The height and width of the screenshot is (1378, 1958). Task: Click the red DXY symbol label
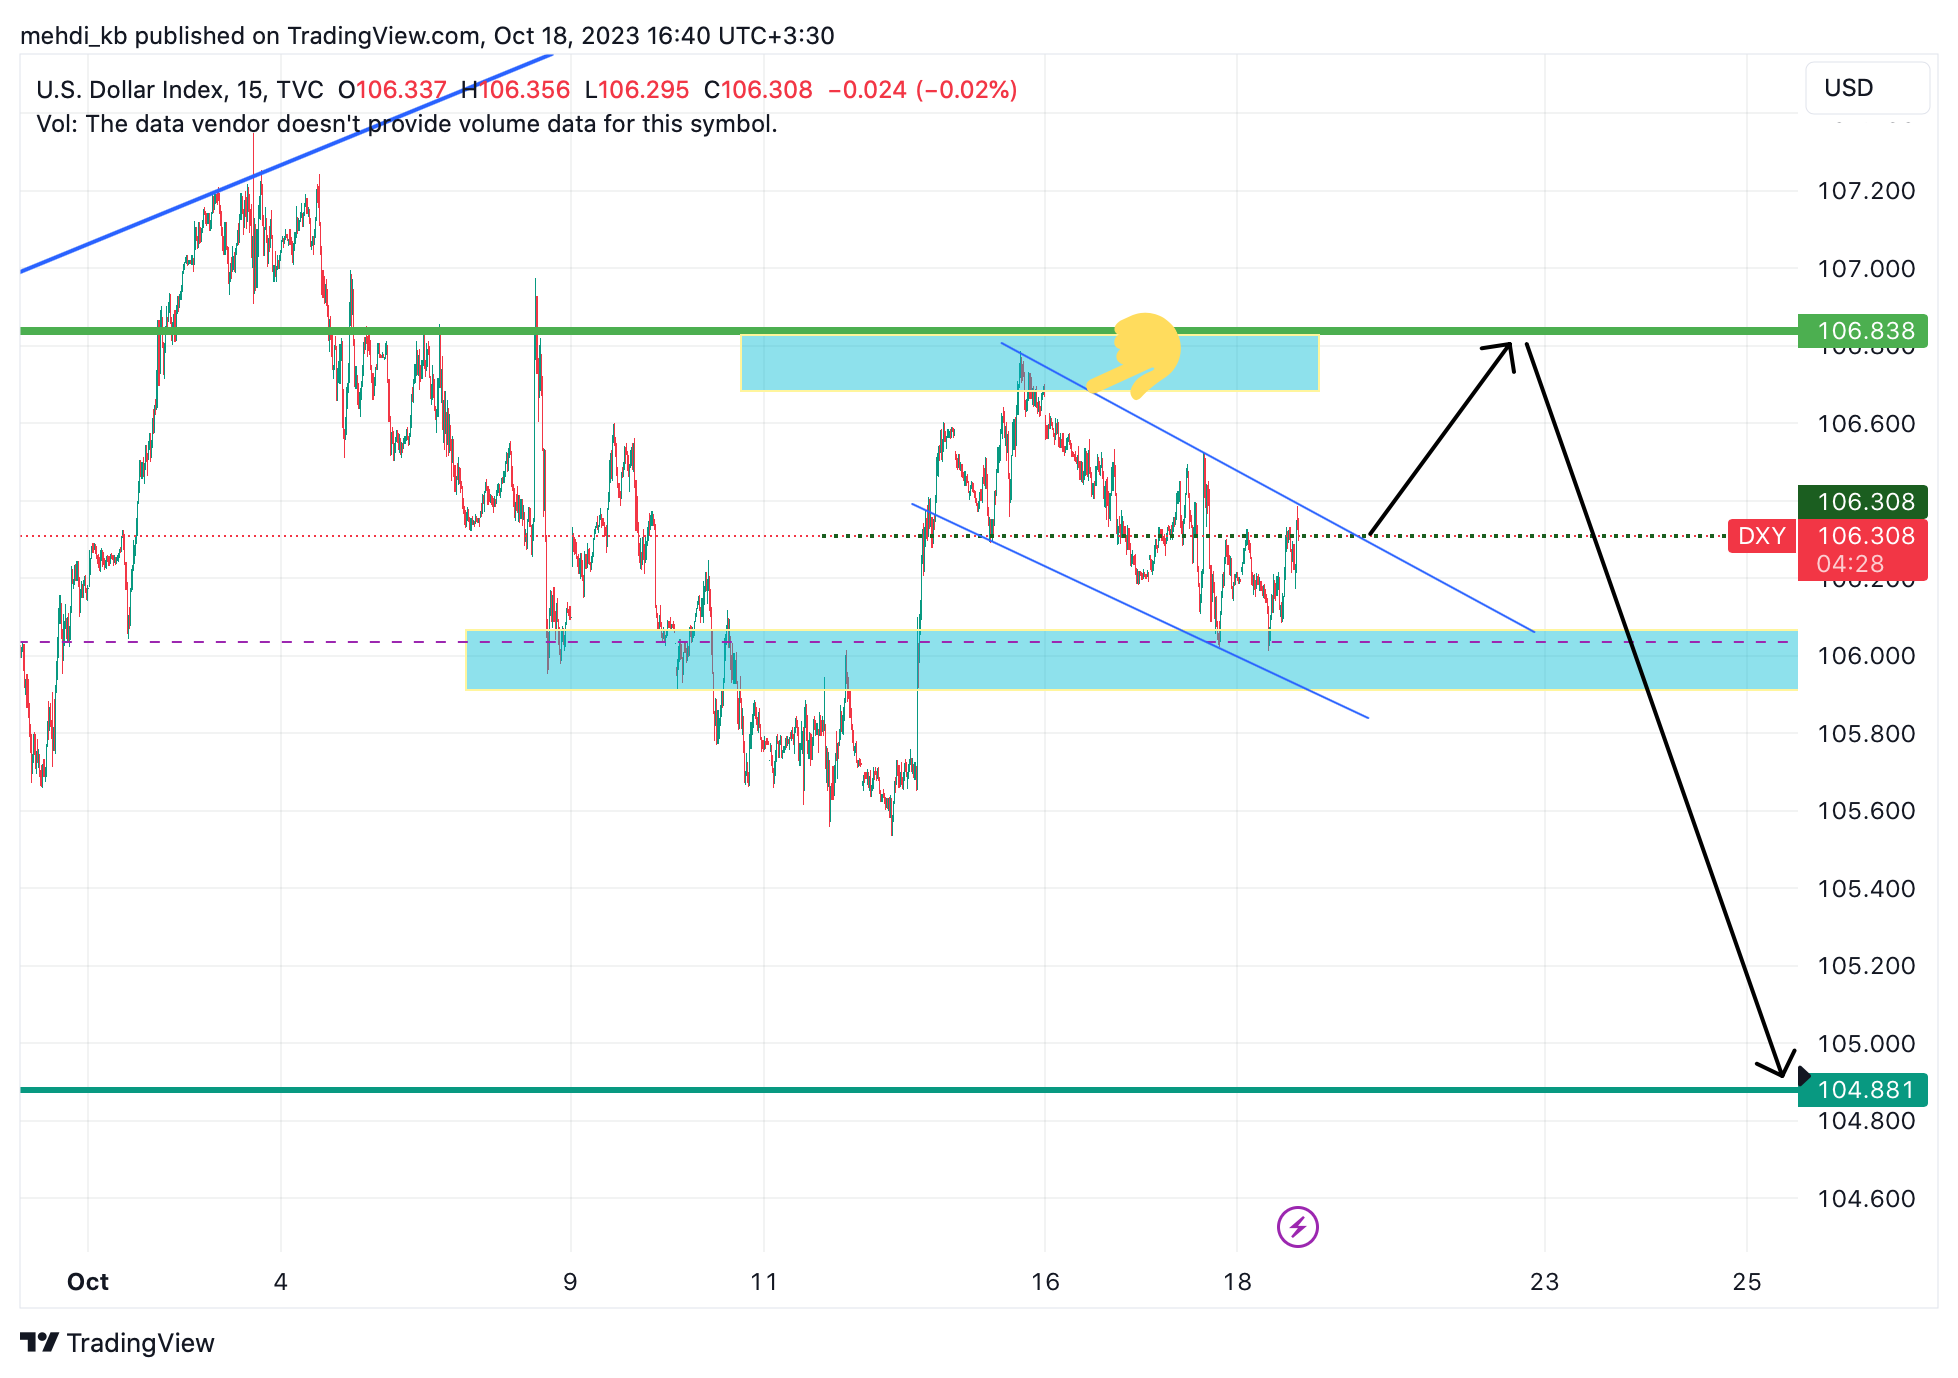point(1761,536)
